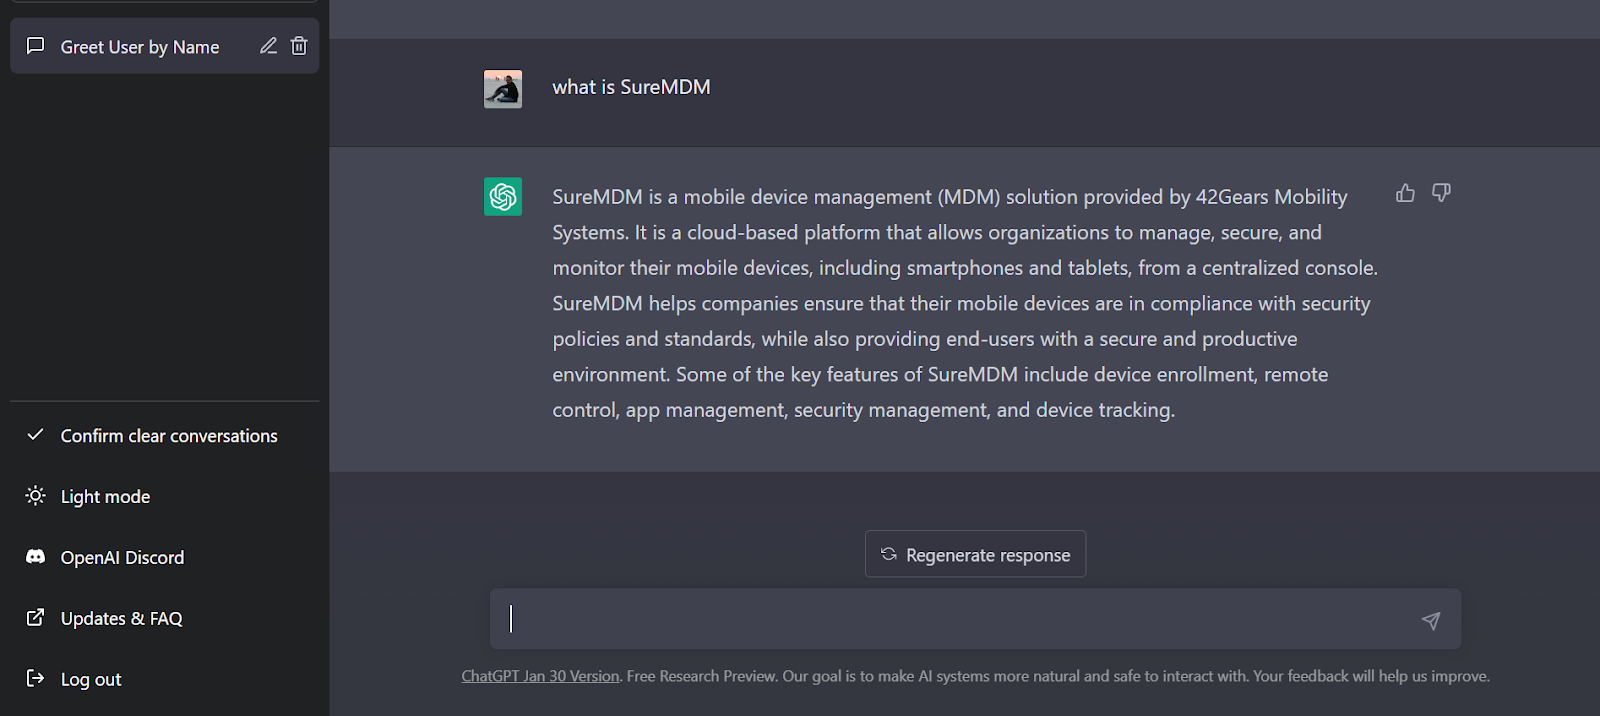Screen dimensions: 1600x716
Task: Click the response line mentioning 'control, app management'
Action: point(863,410)
